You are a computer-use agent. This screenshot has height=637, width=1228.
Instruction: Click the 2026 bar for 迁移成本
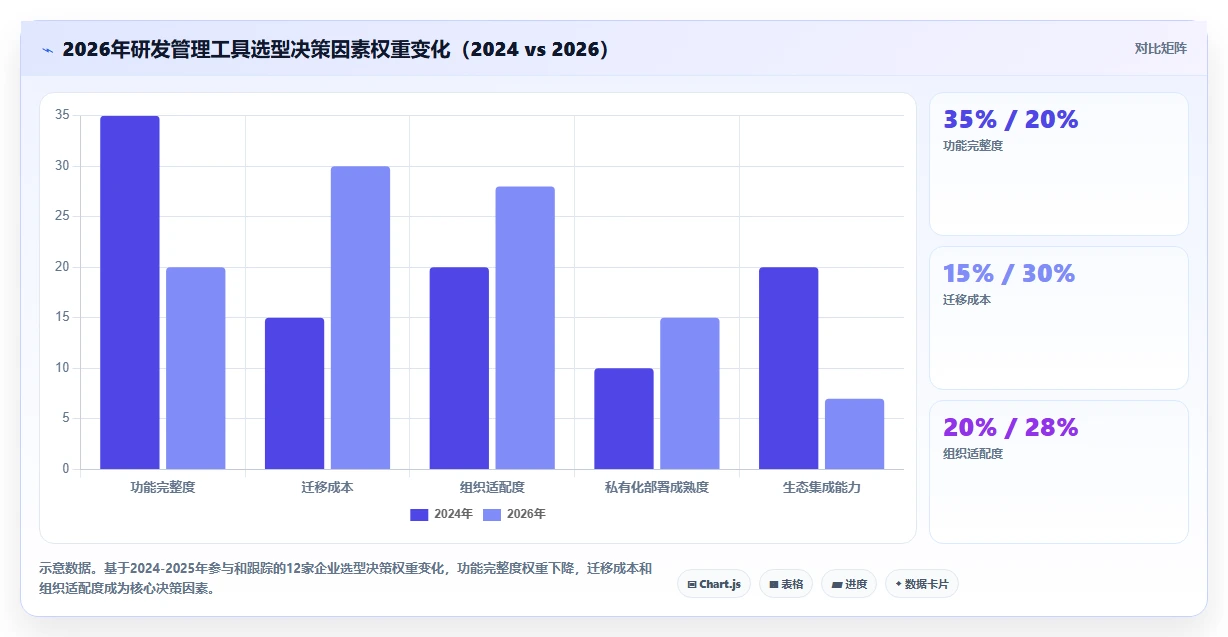(x=361, y=317)
